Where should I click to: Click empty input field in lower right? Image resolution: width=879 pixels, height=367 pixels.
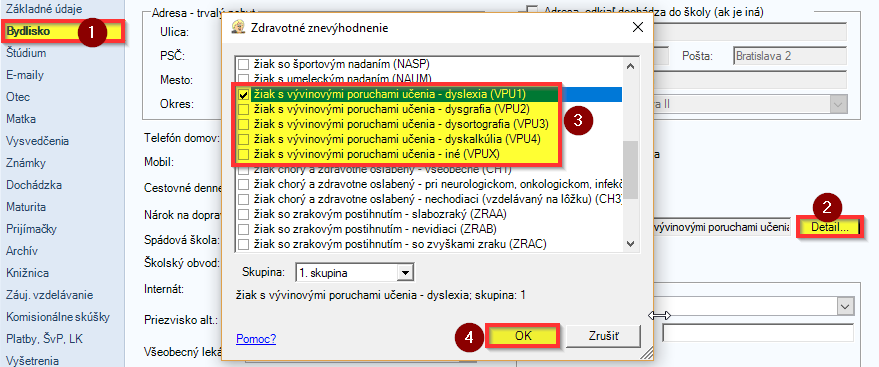coord(757,333)
